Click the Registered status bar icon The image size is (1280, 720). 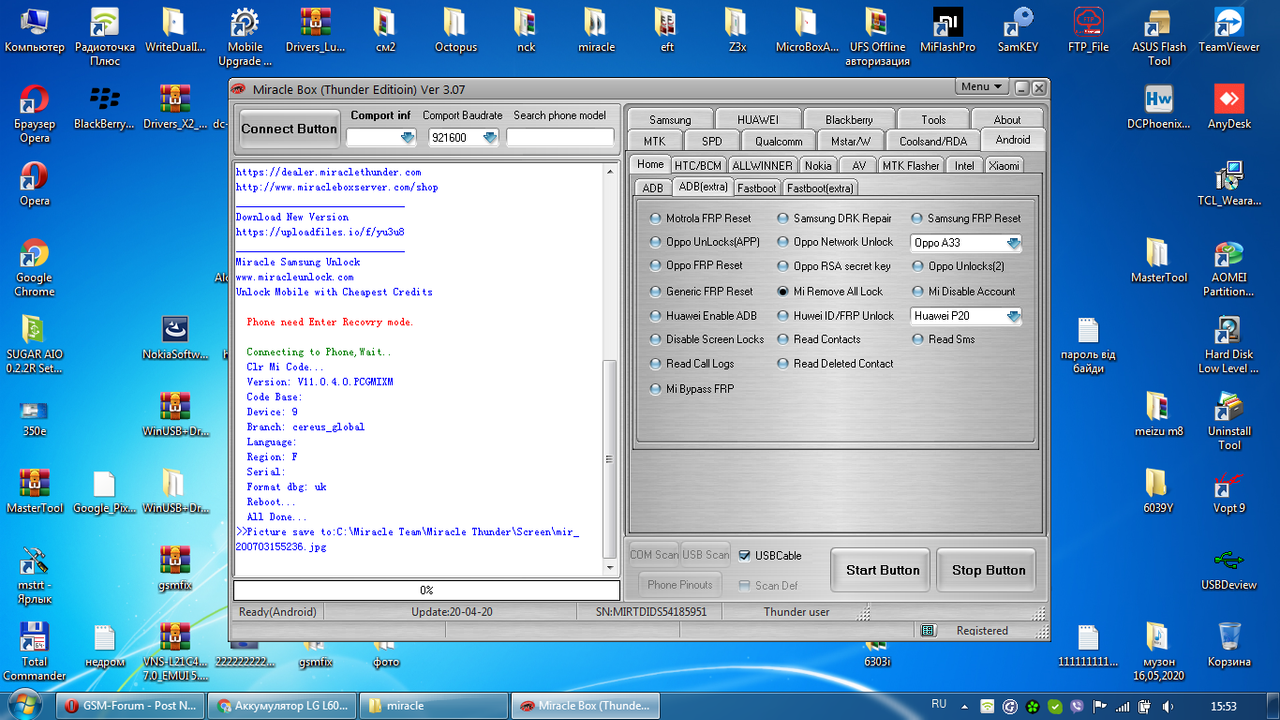click(928, 630)
